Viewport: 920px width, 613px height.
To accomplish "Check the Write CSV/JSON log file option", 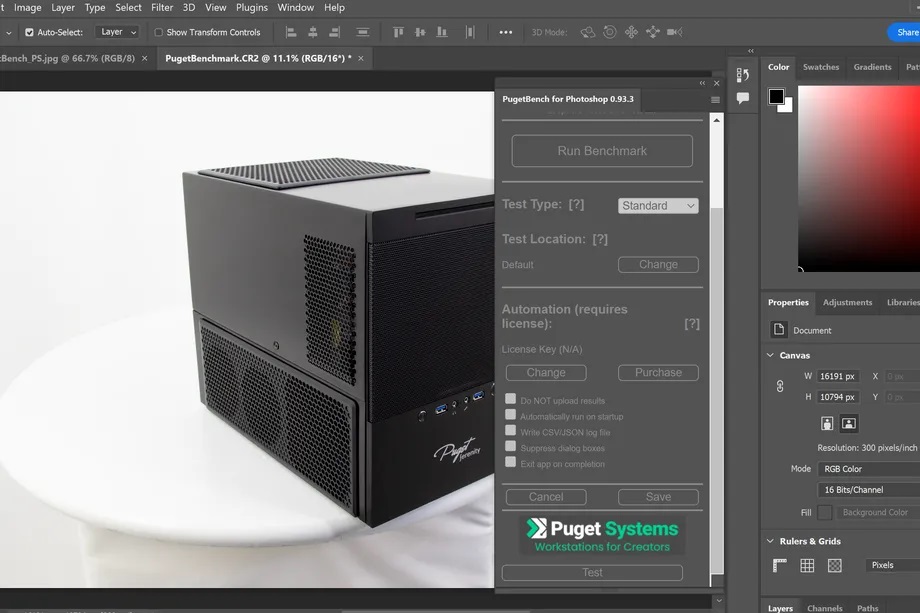I will click(x=511, y=431).
